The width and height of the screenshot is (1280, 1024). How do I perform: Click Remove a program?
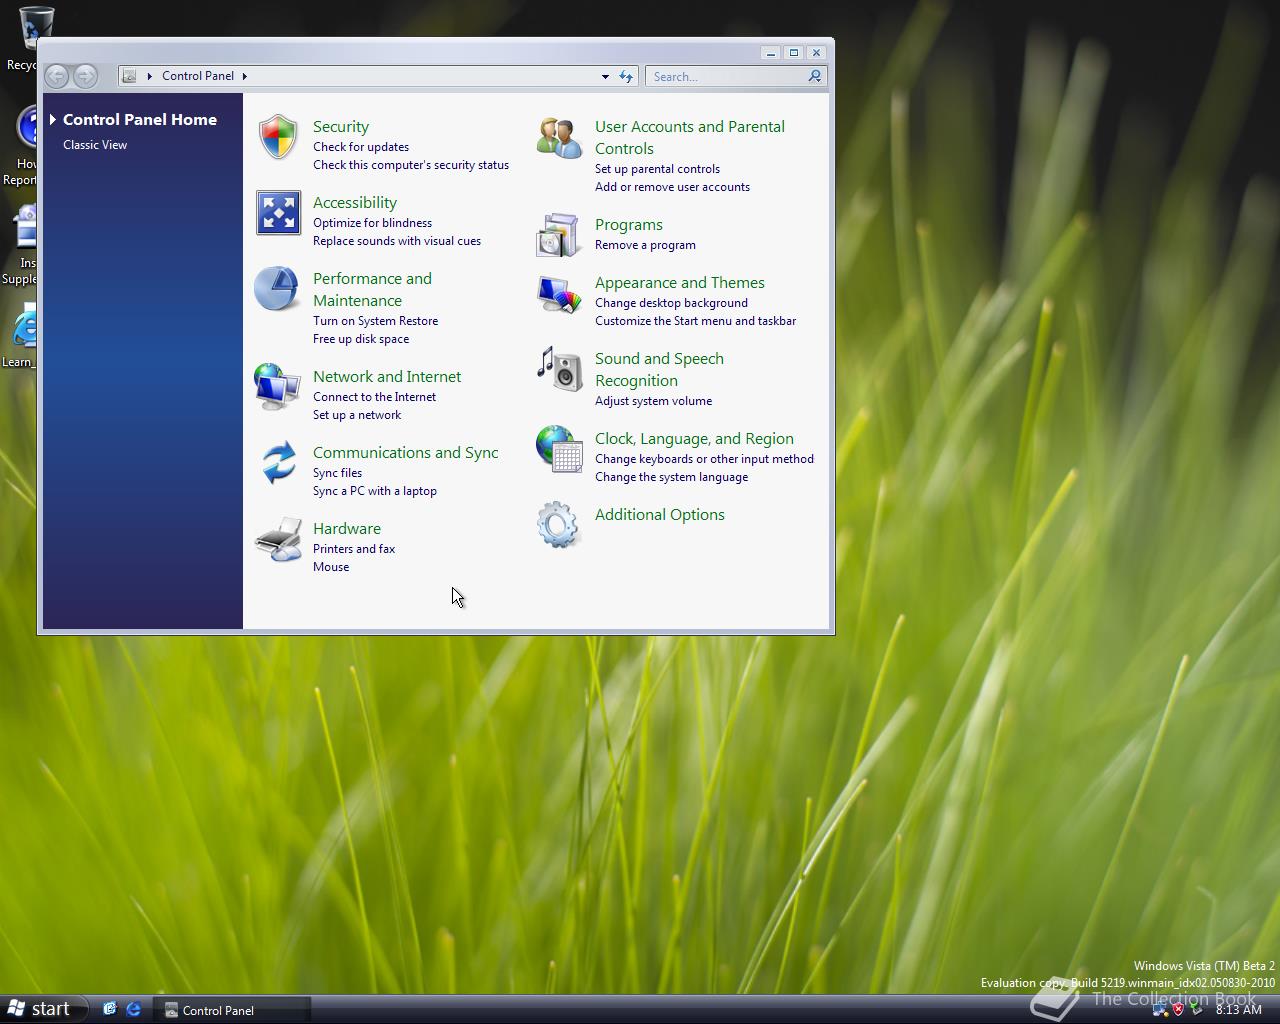[646, 245]
